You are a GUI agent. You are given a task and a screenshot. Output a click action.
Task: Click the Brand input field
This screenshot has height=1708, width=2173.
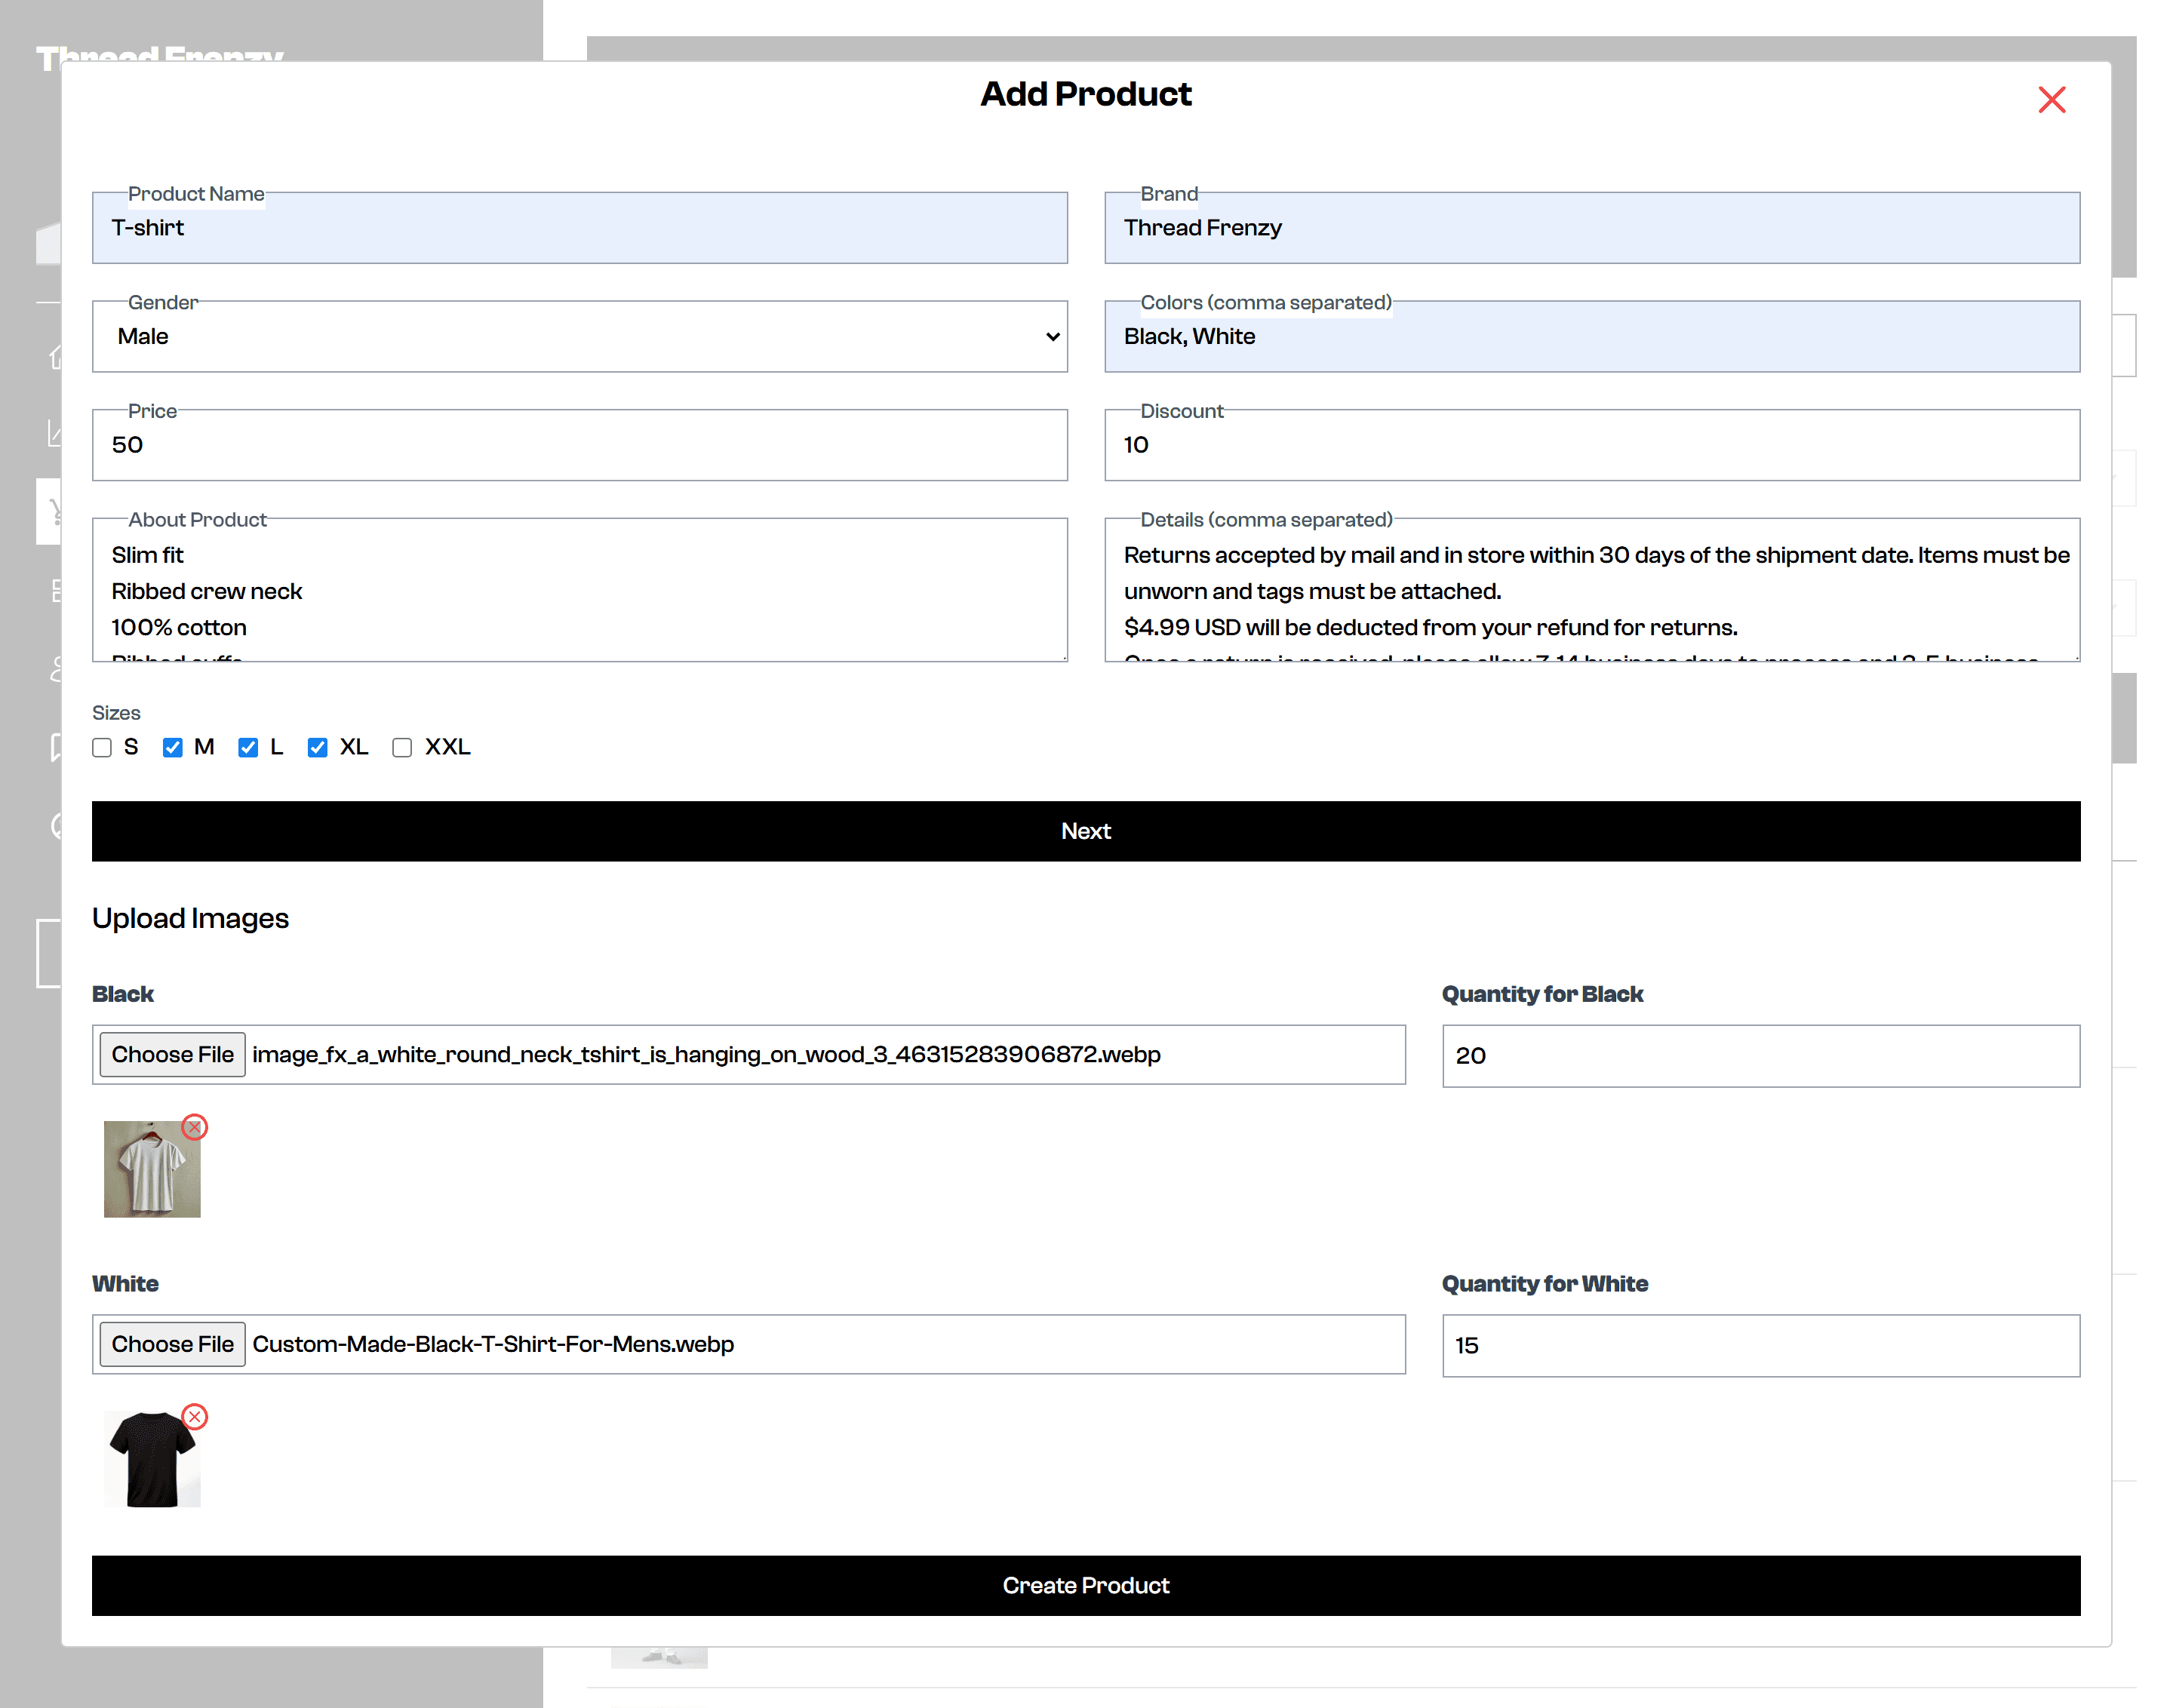[1591, 229]
